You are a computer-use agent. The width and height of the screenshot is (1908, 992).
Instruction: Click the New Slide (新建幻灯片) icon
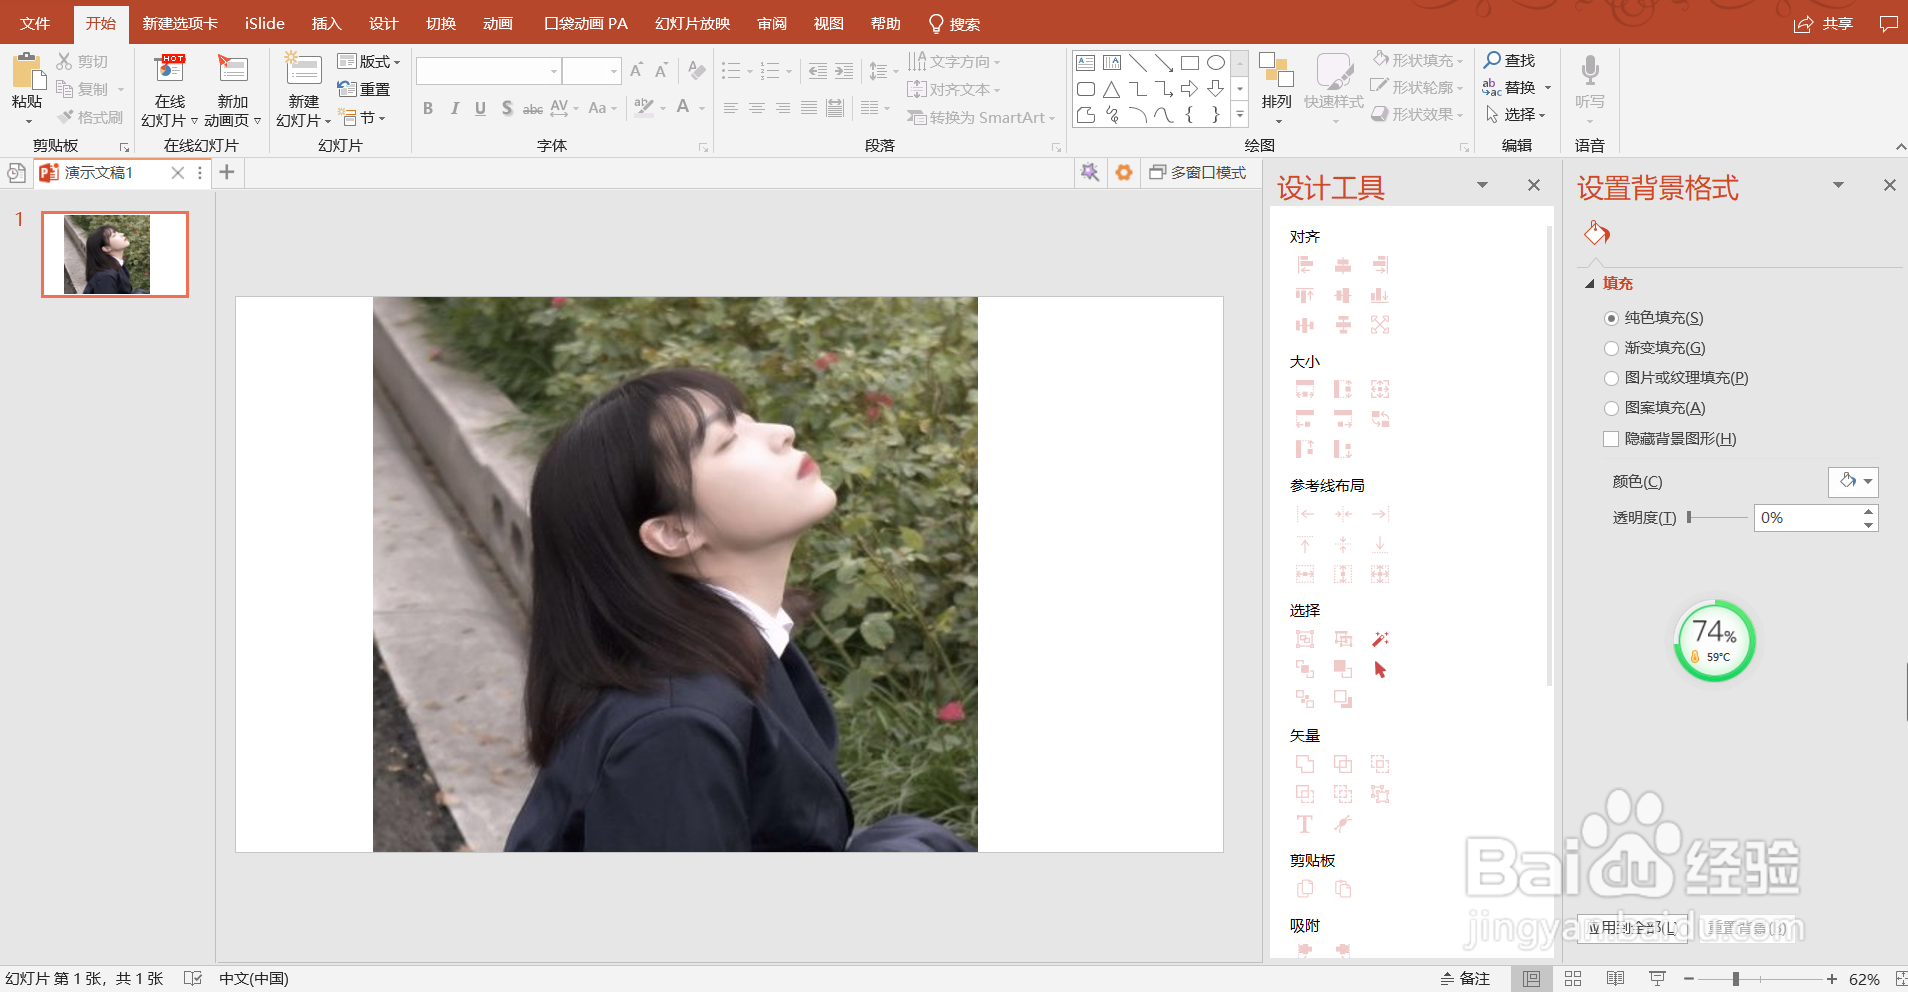click(x=303, y=70)
